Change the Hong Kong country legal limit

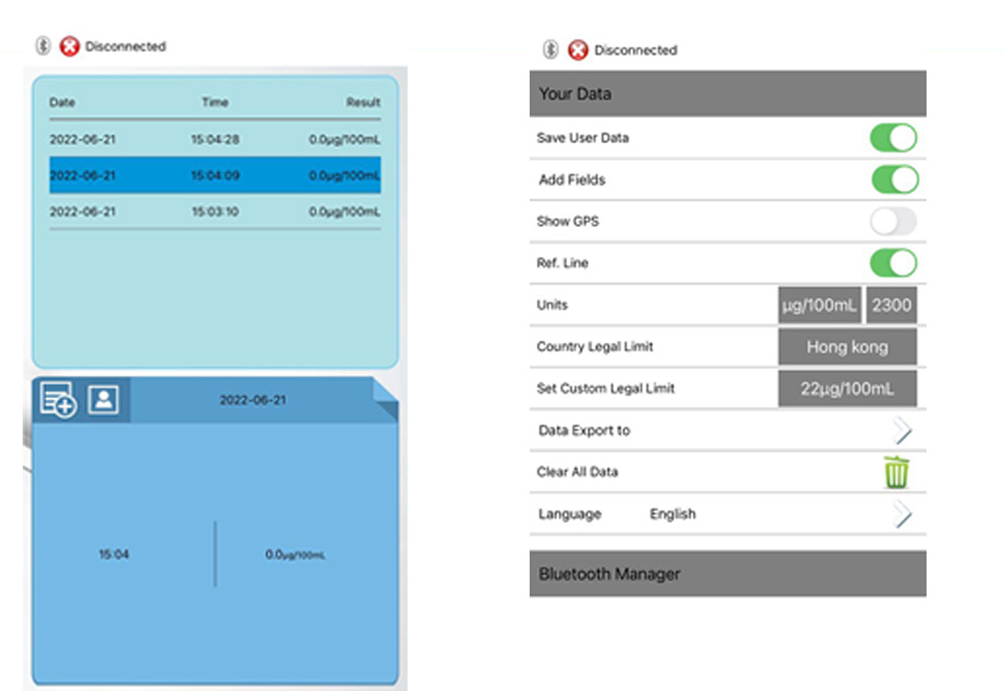[x=847, y=347]
